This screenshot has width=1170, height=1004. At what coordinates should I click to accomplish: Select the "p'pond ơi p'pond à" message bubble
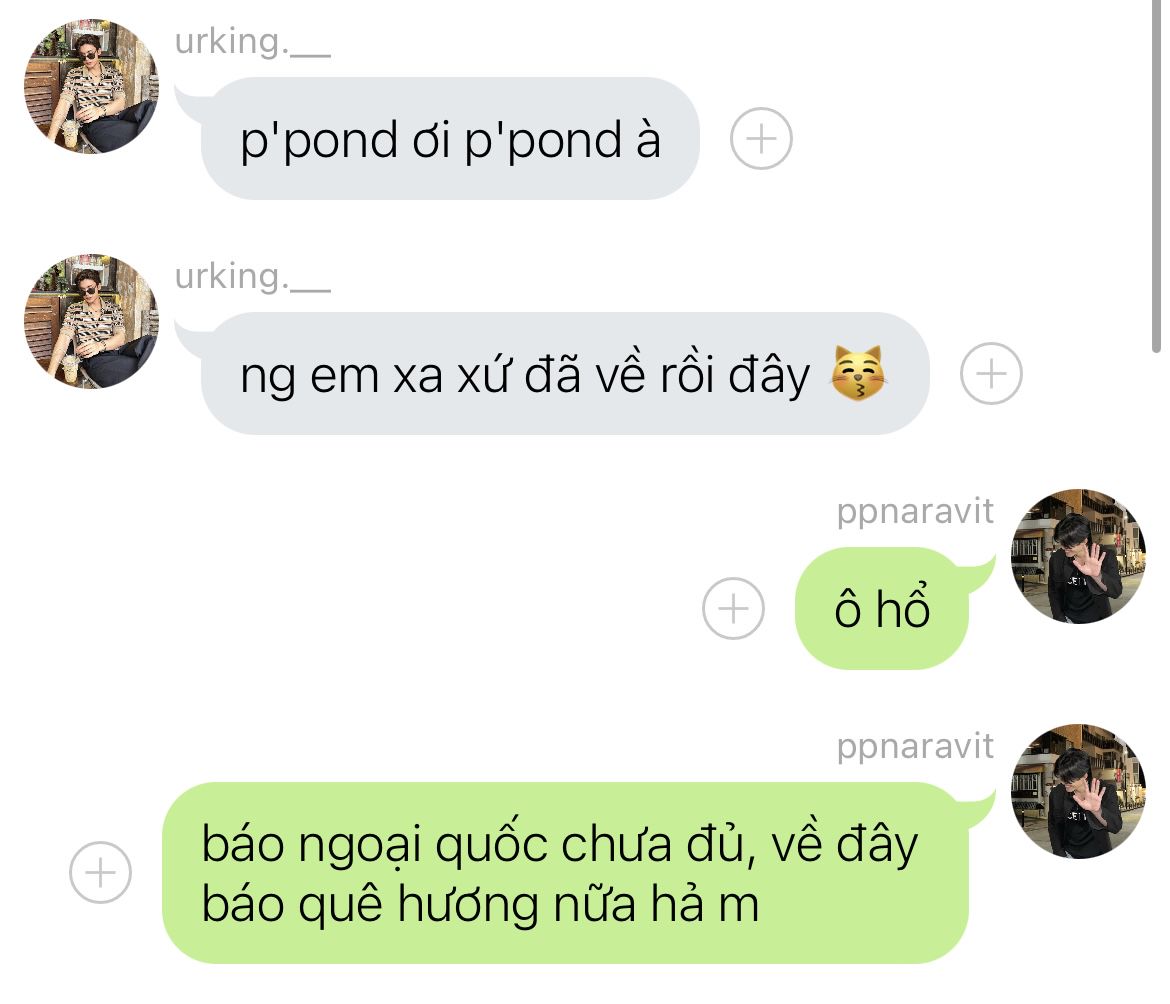click(x=450, y=139)
